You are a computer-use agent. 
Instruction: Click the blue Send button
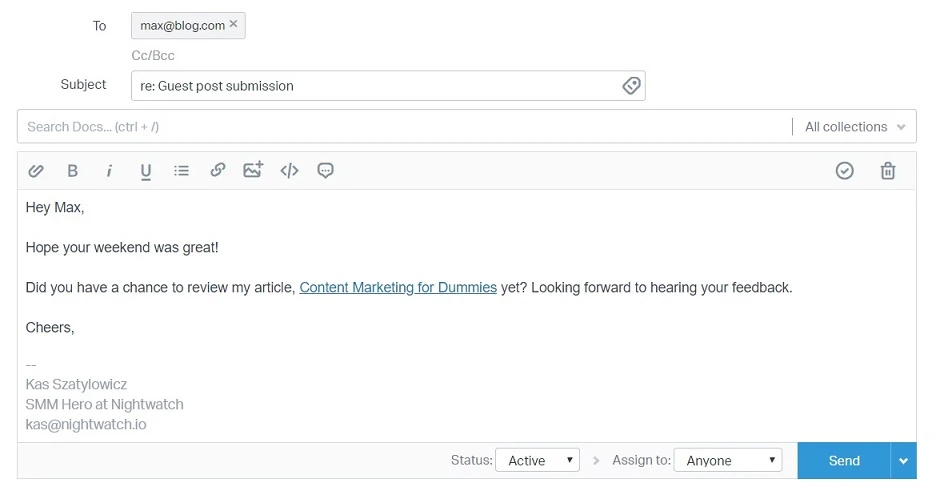click(843, 461)
